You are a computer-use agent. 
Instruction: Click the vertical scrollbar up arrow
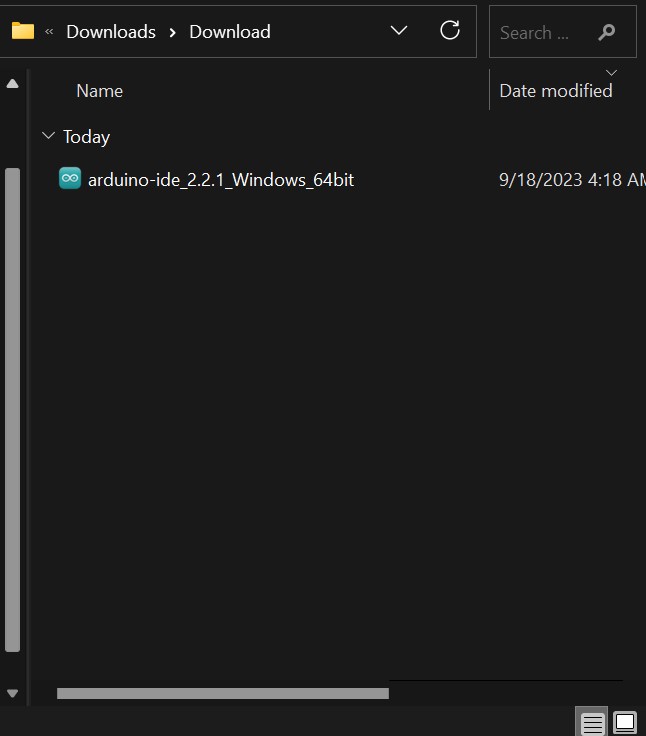[x=13, y=85]
